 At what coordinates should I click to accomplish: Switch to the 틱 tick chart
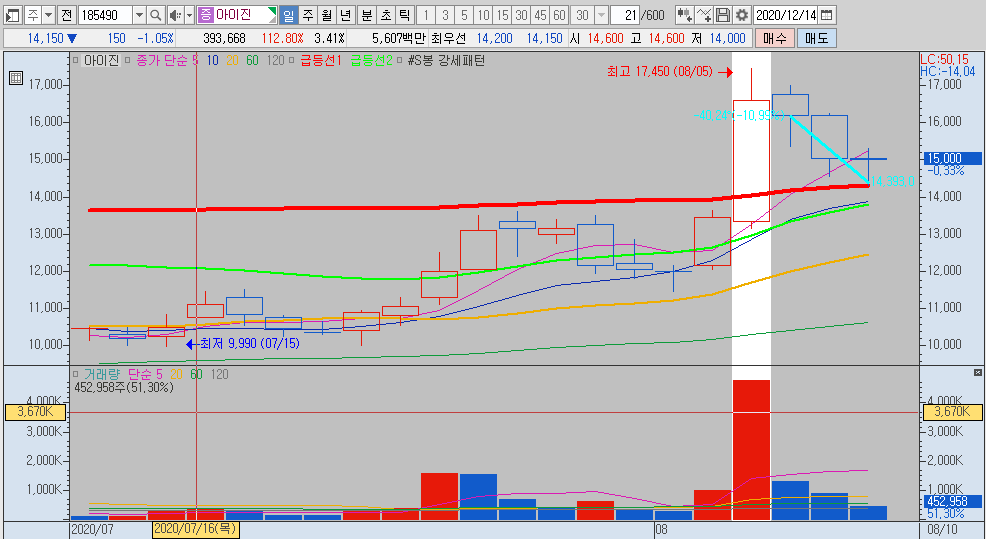coord(404,15)
